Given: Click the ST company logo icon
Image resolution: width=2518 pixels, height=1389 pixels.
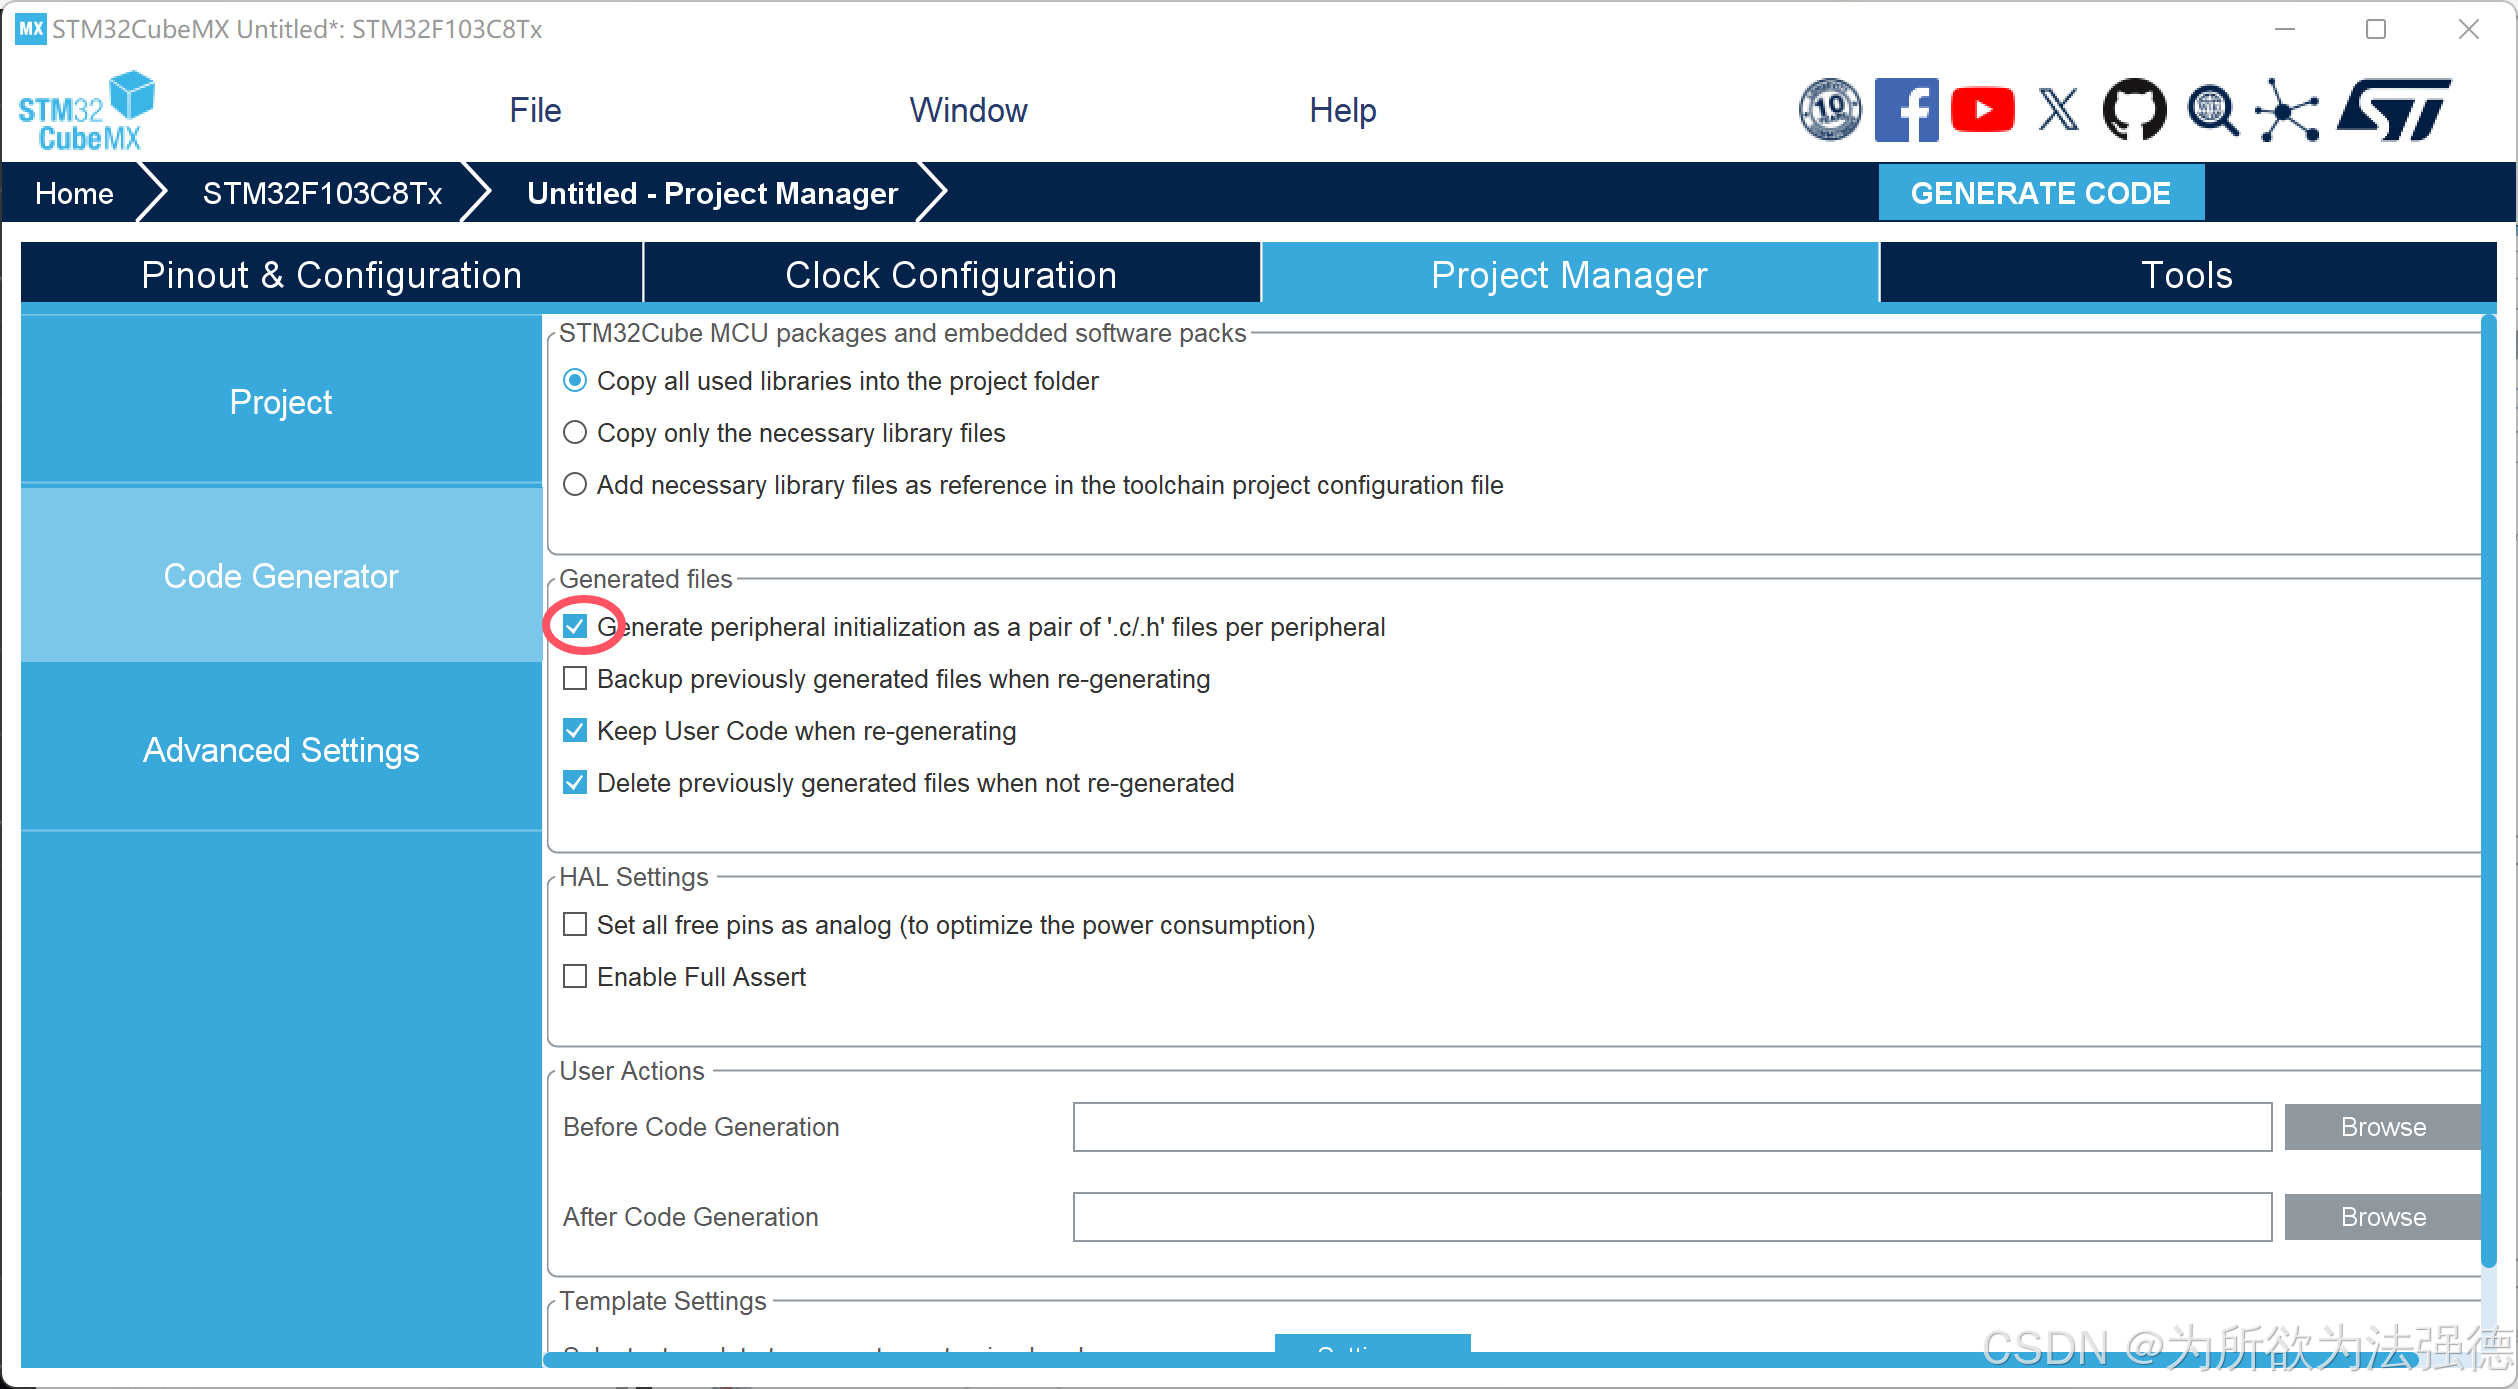Looking at the screenshot, I should 2394,110.
